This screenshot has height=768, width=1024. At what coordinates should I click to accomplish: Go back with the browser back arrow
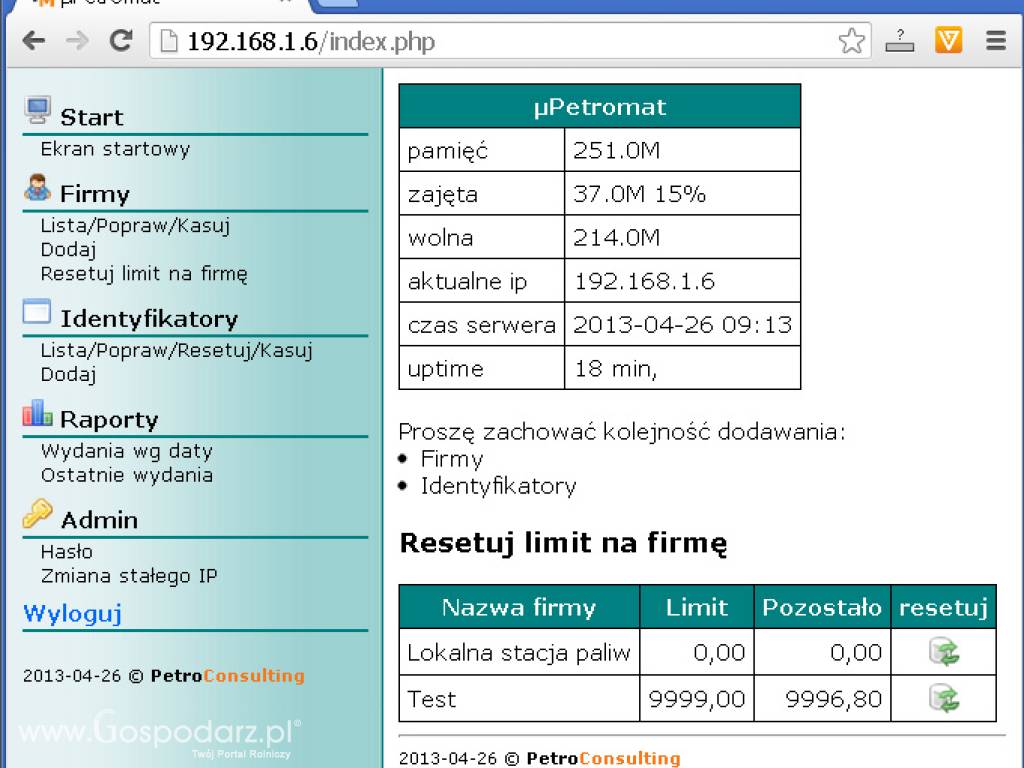33,41
